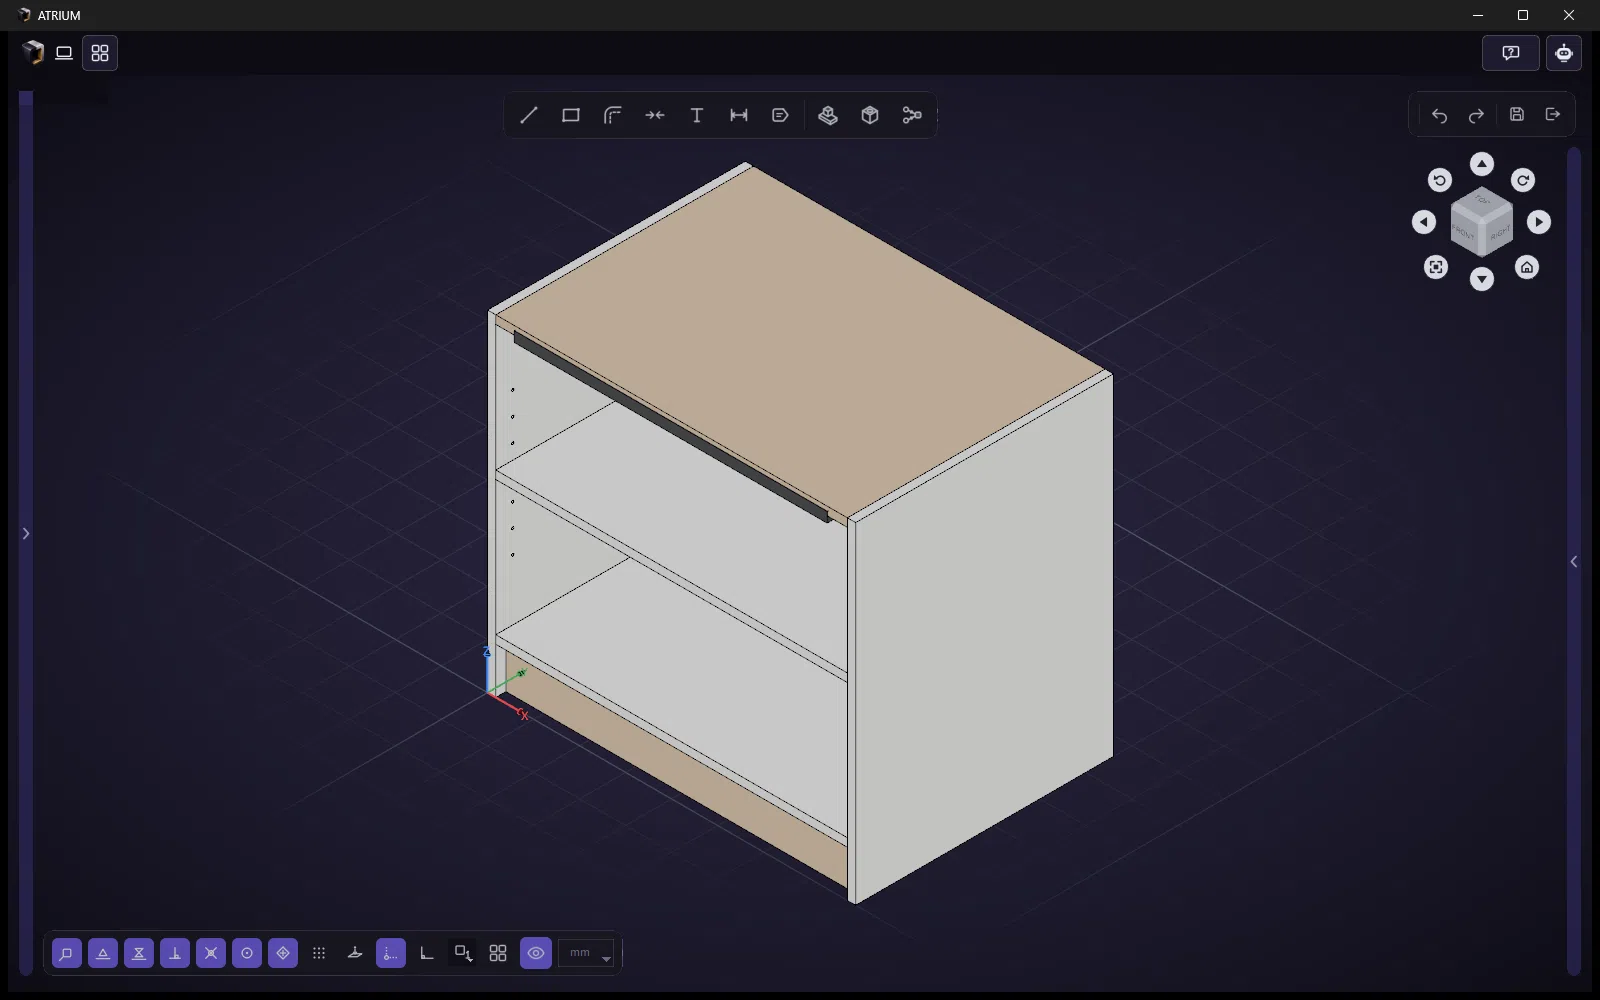Toggle perpendicular snap
Viewport: 1600px width, 1000px height.
(175, 953)
